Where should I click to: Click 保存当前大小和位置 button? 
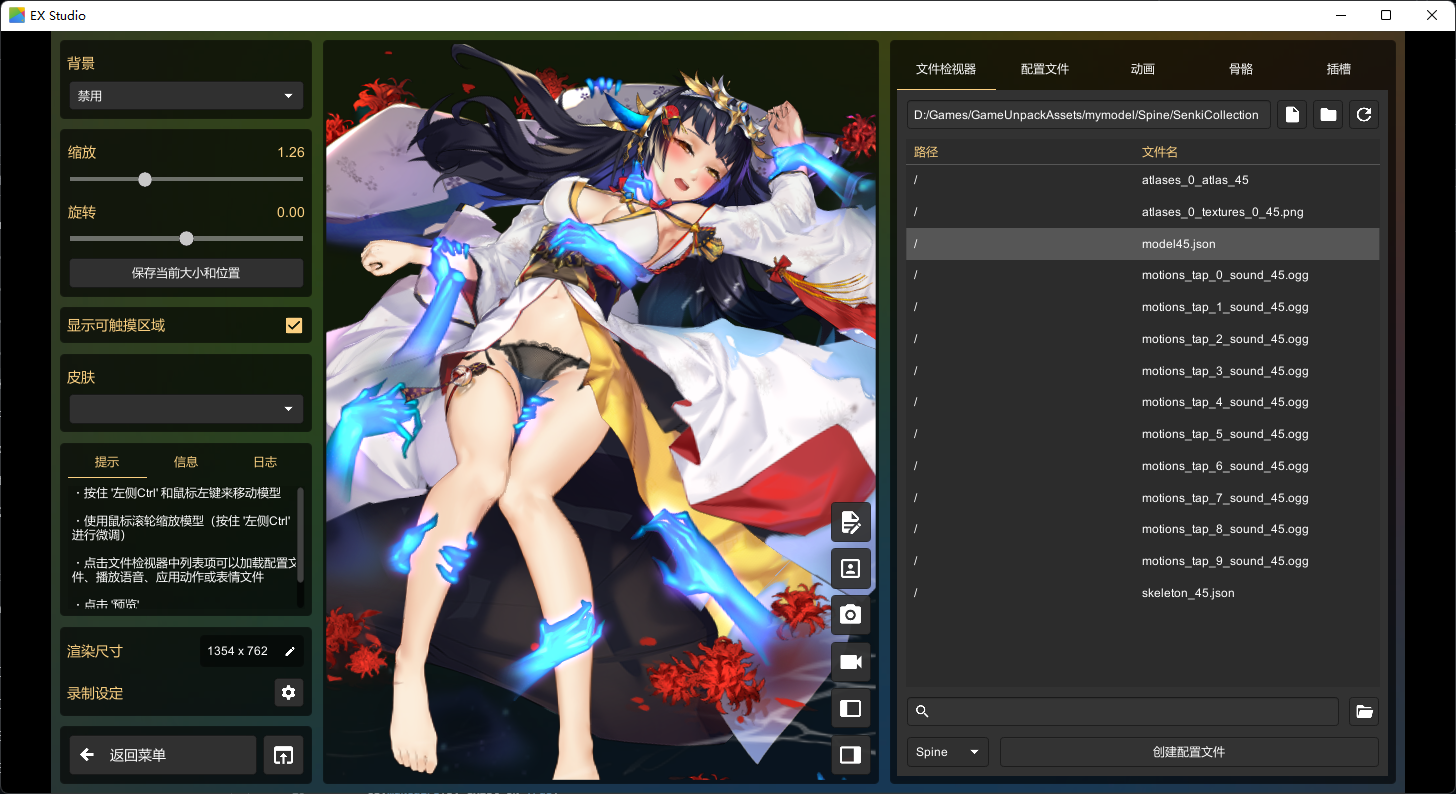(x=186, y=273)
